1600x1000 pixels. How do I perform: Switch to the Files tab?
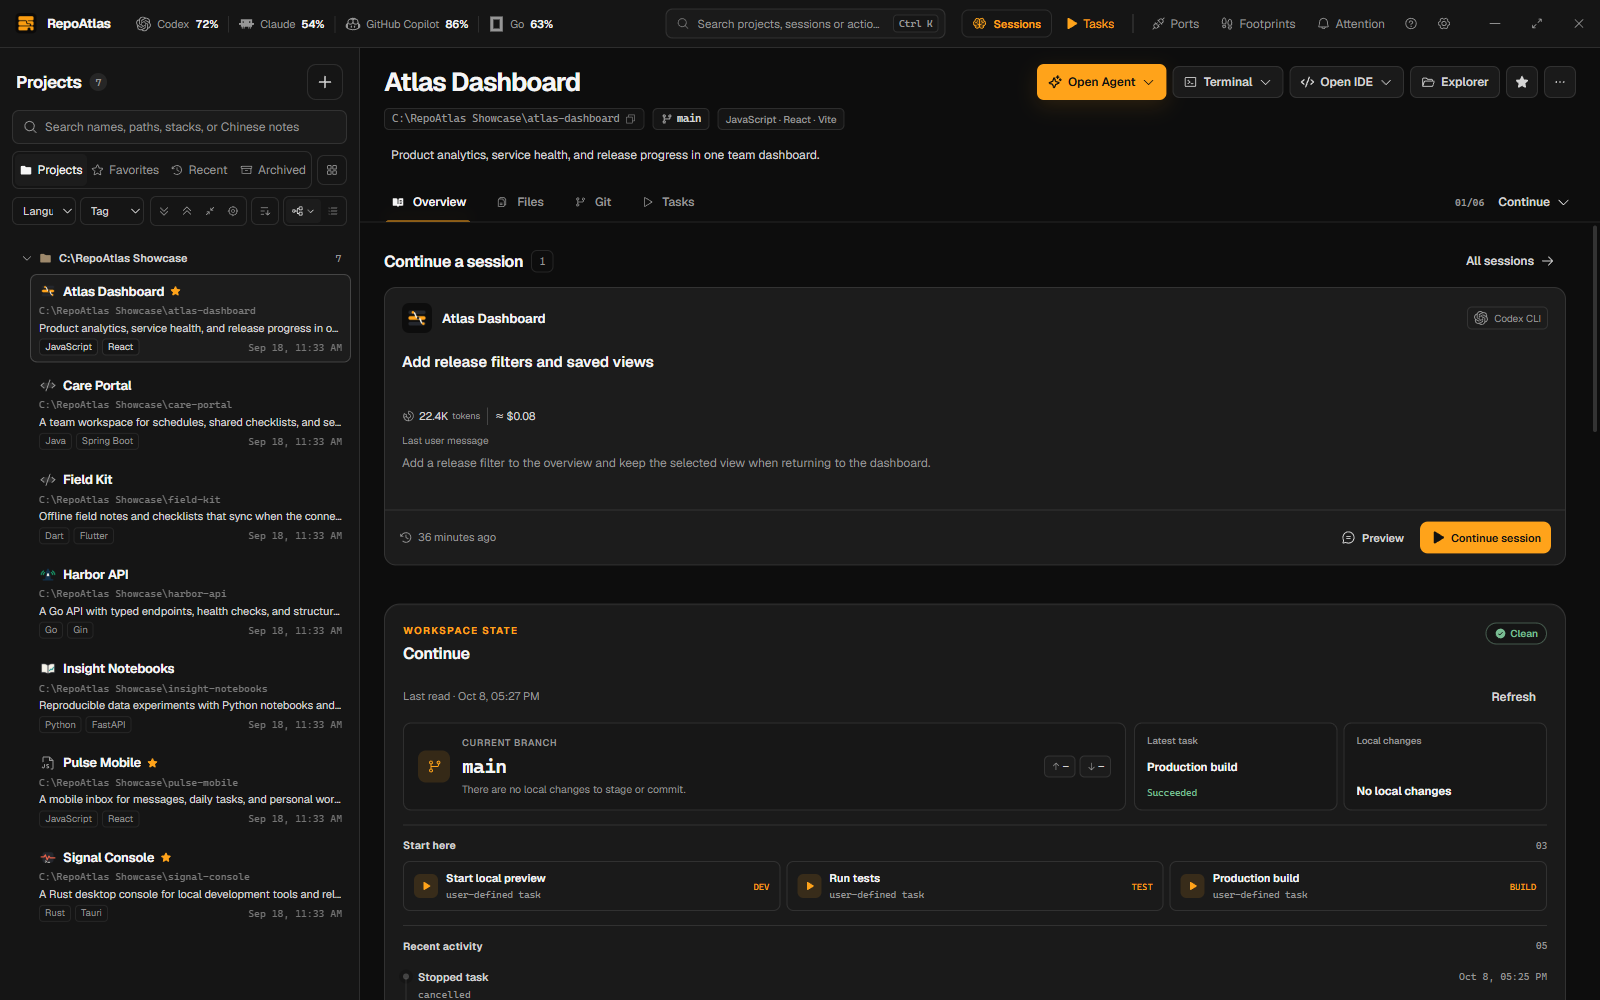pos(520,202)
